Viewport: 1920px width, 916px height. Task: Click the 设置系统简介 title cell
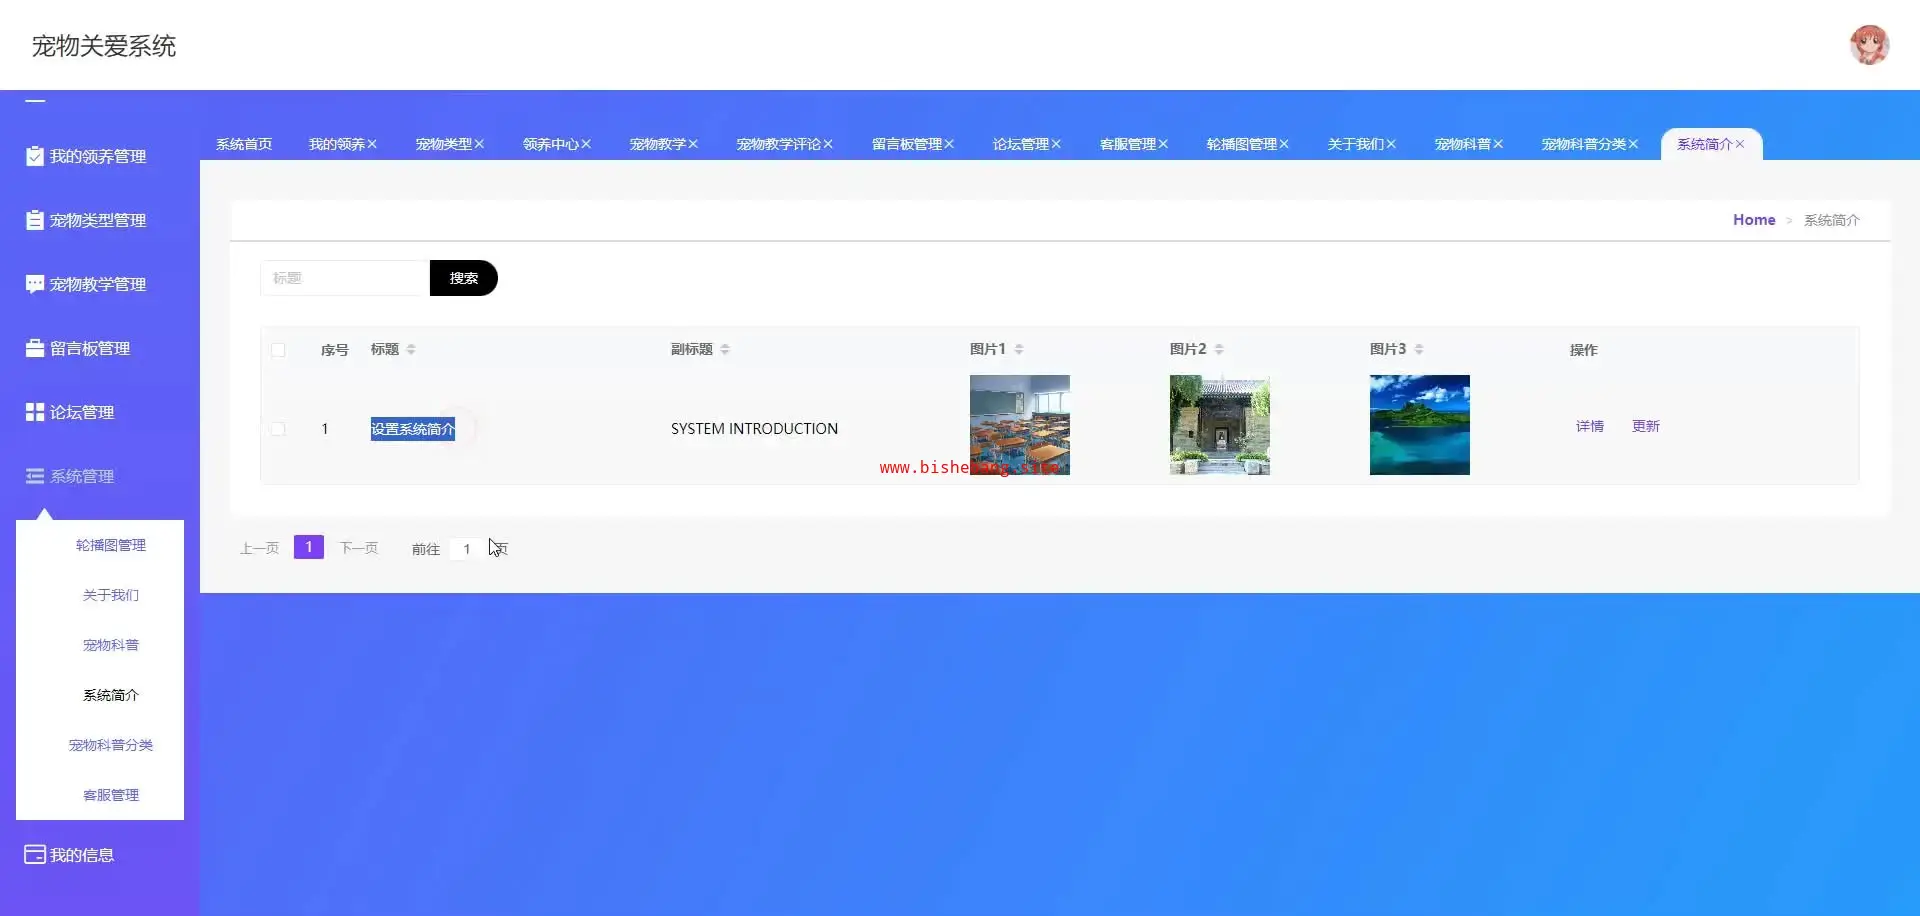(x=413, y=429)
